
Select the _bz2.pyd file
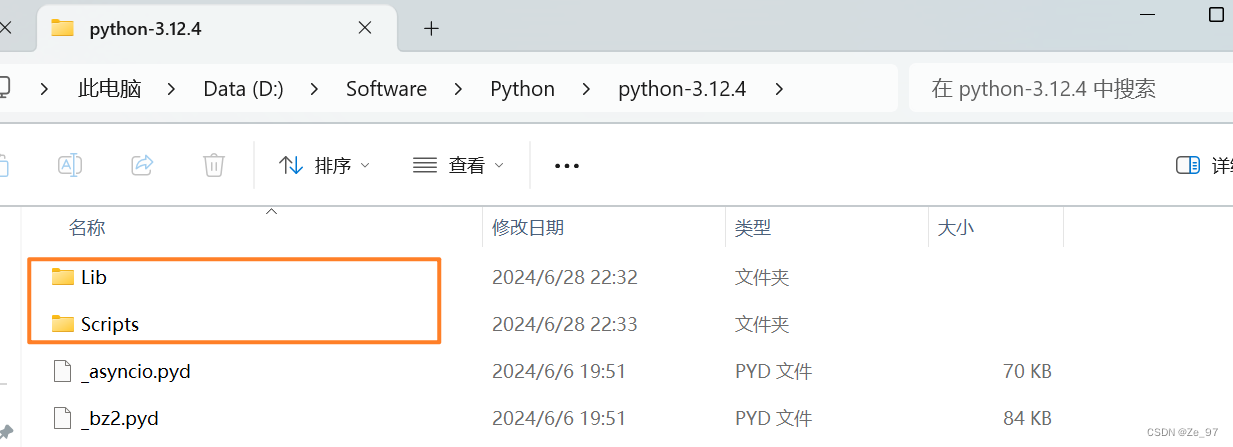(x=120, y=419)
